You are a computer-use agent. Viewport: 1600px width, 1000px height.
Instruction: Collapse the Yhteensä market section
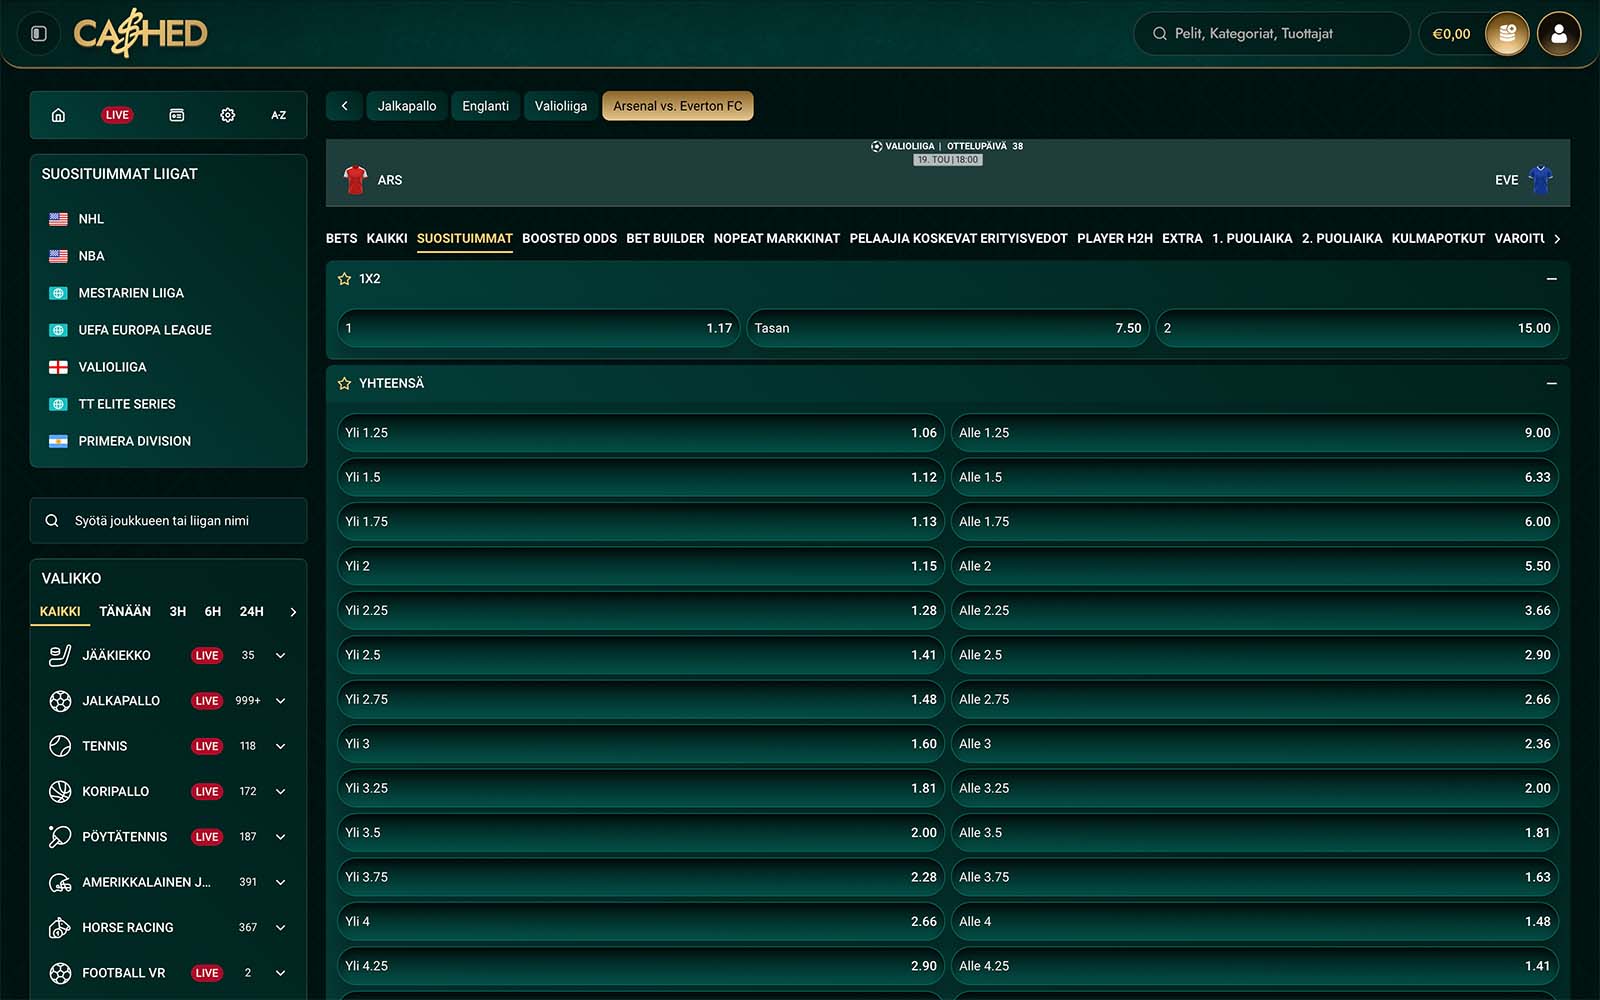[x=1551, y=384]
